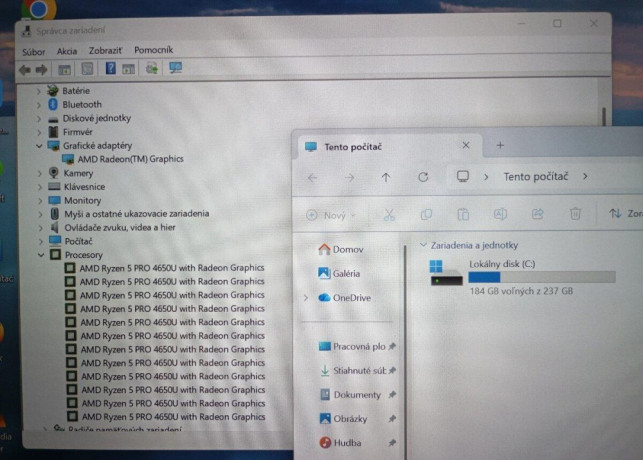Collapse the Procesory node

point(41,255)
